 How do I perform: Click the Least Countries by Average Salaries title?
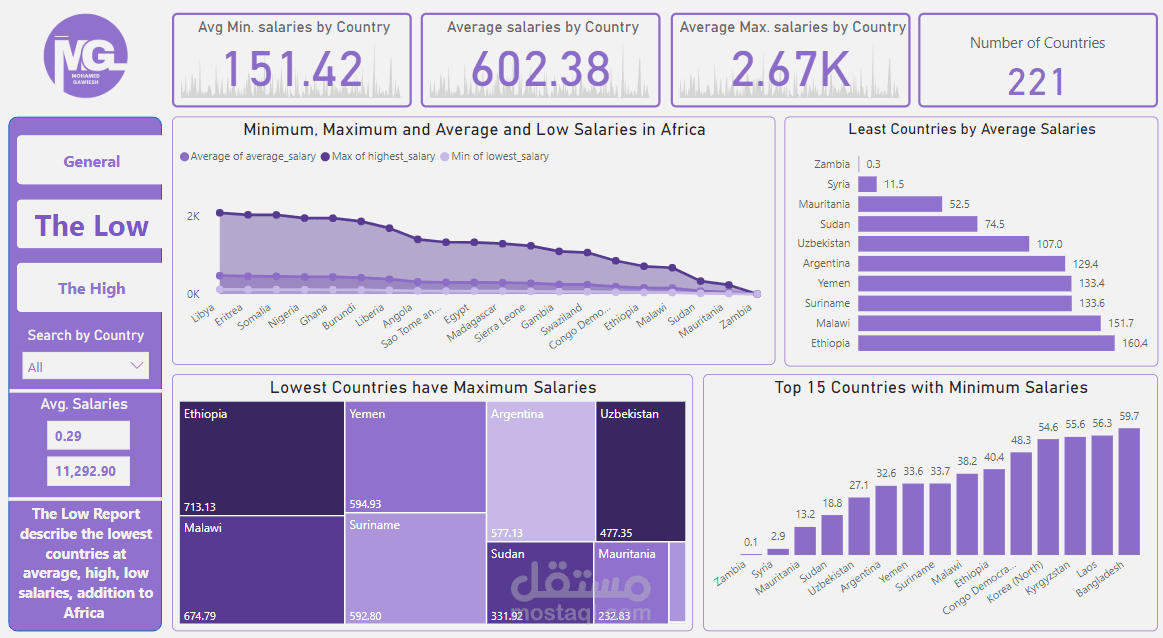pyautogui.click(x=971, y=129)
